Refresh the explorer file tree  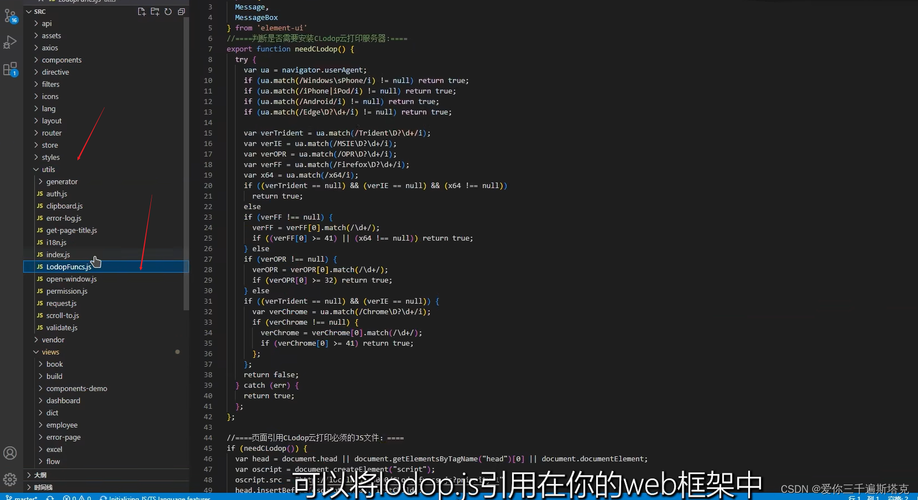pyautogui.click(x=168, y=12)
